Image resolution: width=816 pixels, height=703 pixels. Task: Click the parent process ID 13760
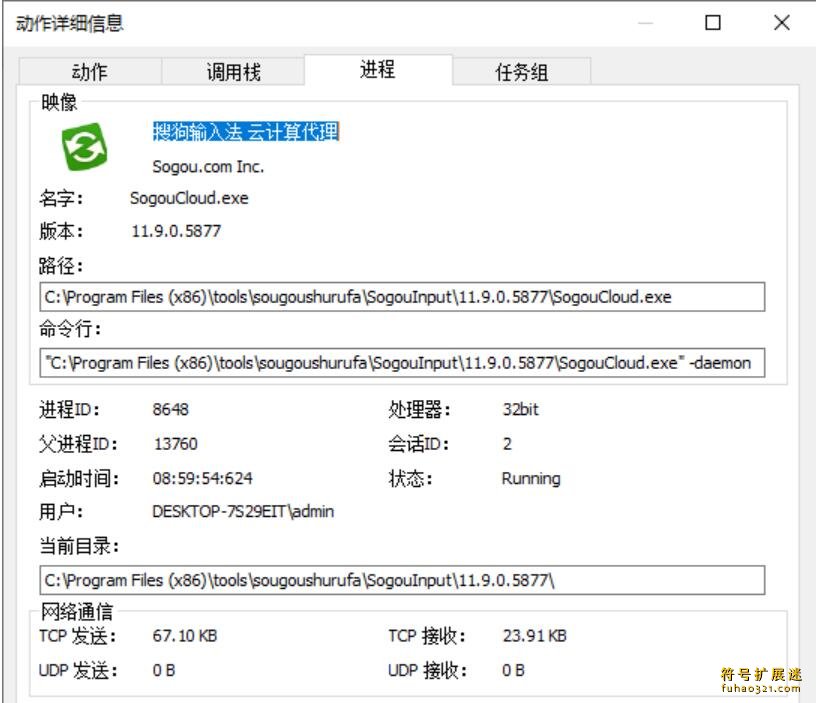point(176,444)
